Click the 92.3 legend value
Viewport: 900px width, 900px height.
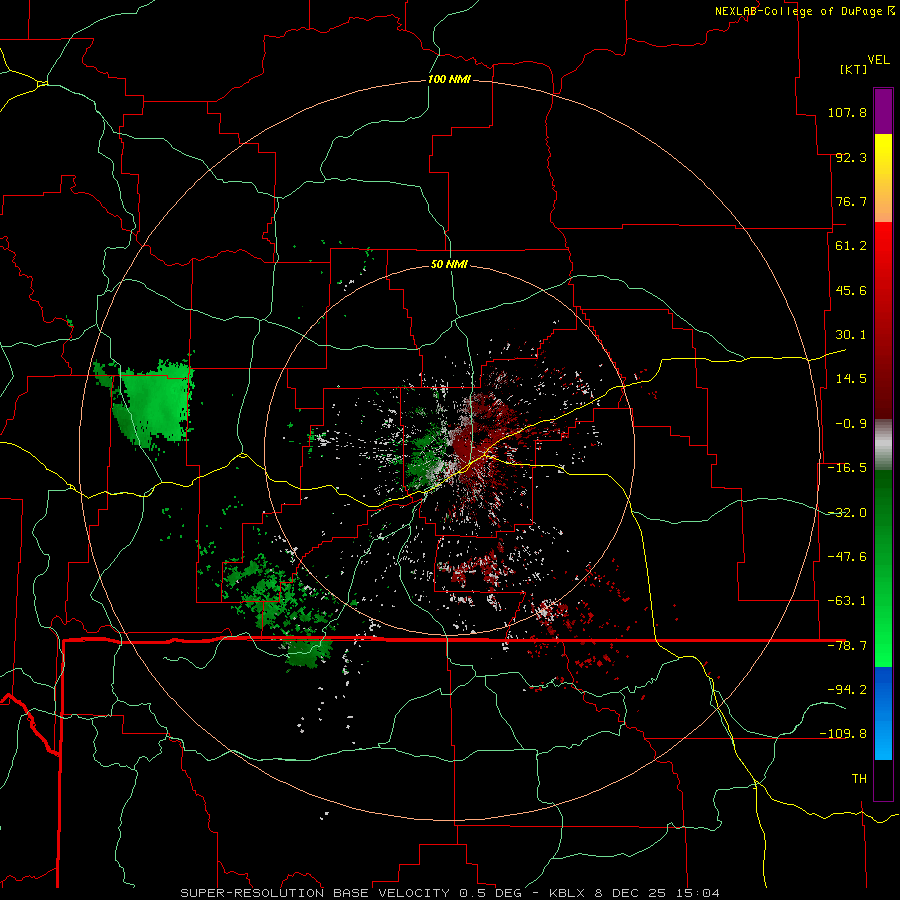[851, 157]
